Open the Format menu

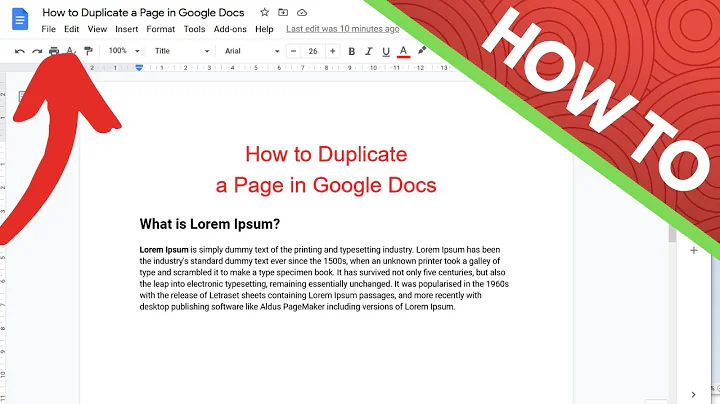point(161,29)
